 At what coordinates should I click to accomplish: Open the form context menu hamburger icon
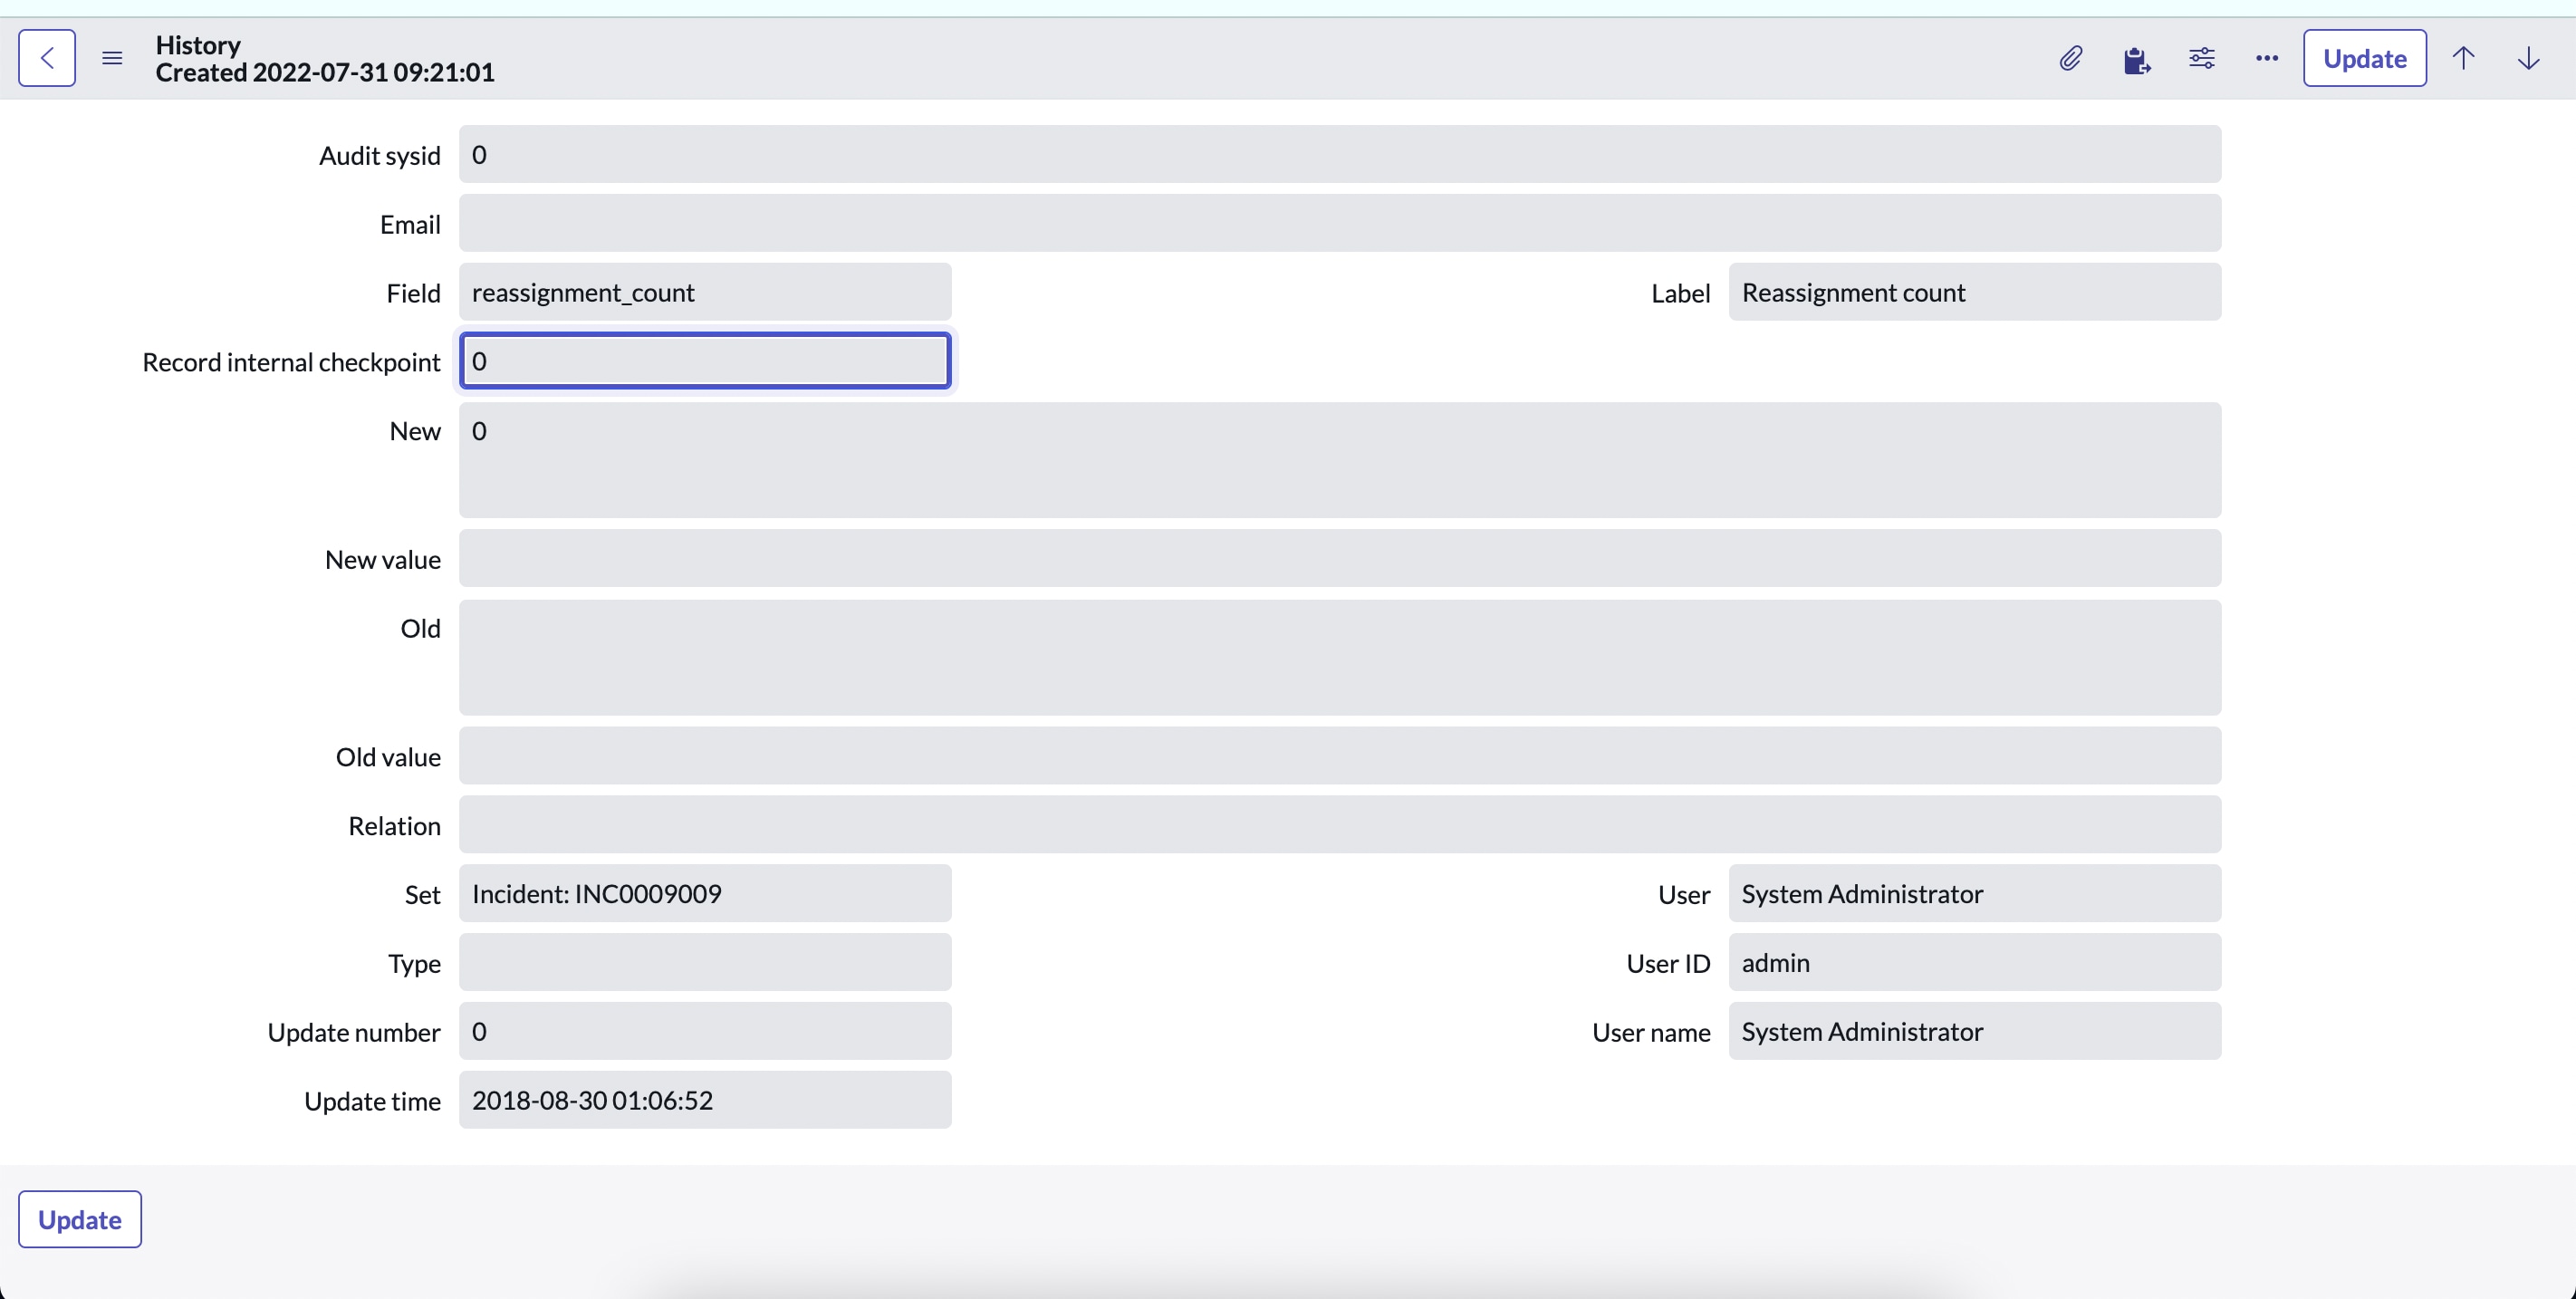pos(112,58)
